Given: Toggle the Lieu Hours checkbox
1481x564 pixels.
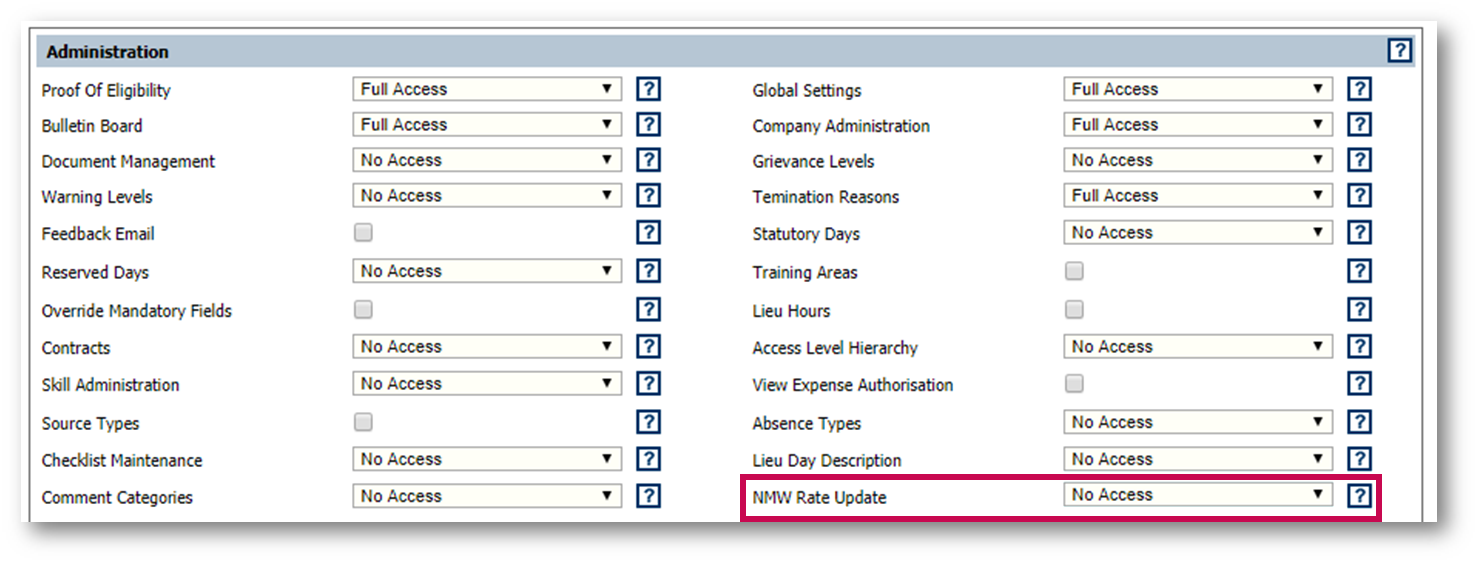Looking at the screenshot, I should click(1074, 310).
